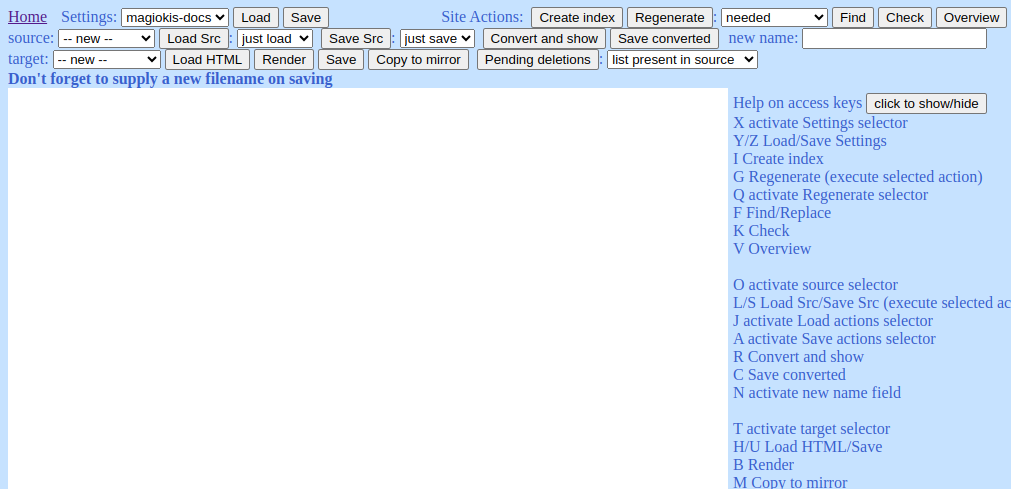
Task: Click Convert and show button
Action: (x=544, y=39)
